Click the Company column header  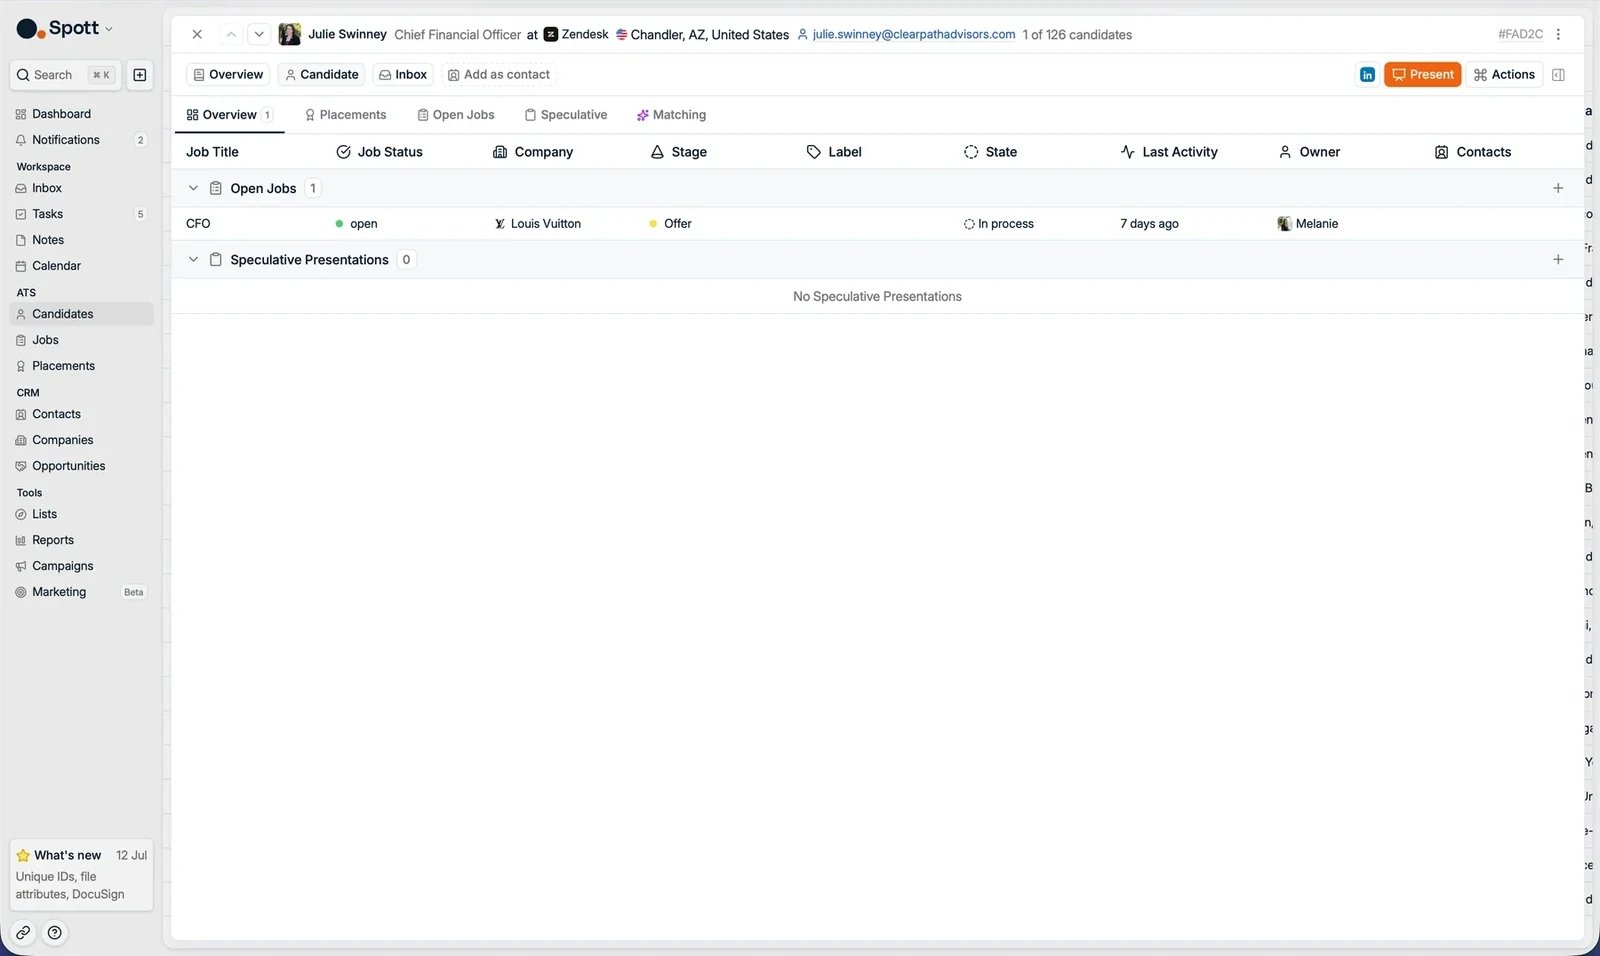(533, 152)
